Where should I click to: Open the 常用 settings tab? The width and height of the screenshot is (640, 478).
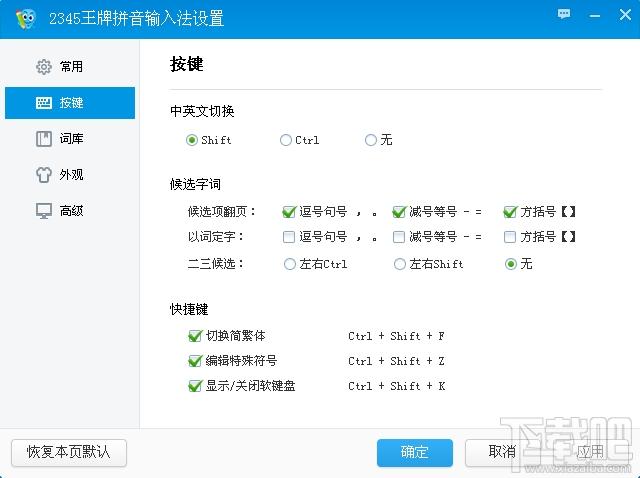[x=70, y=67]
